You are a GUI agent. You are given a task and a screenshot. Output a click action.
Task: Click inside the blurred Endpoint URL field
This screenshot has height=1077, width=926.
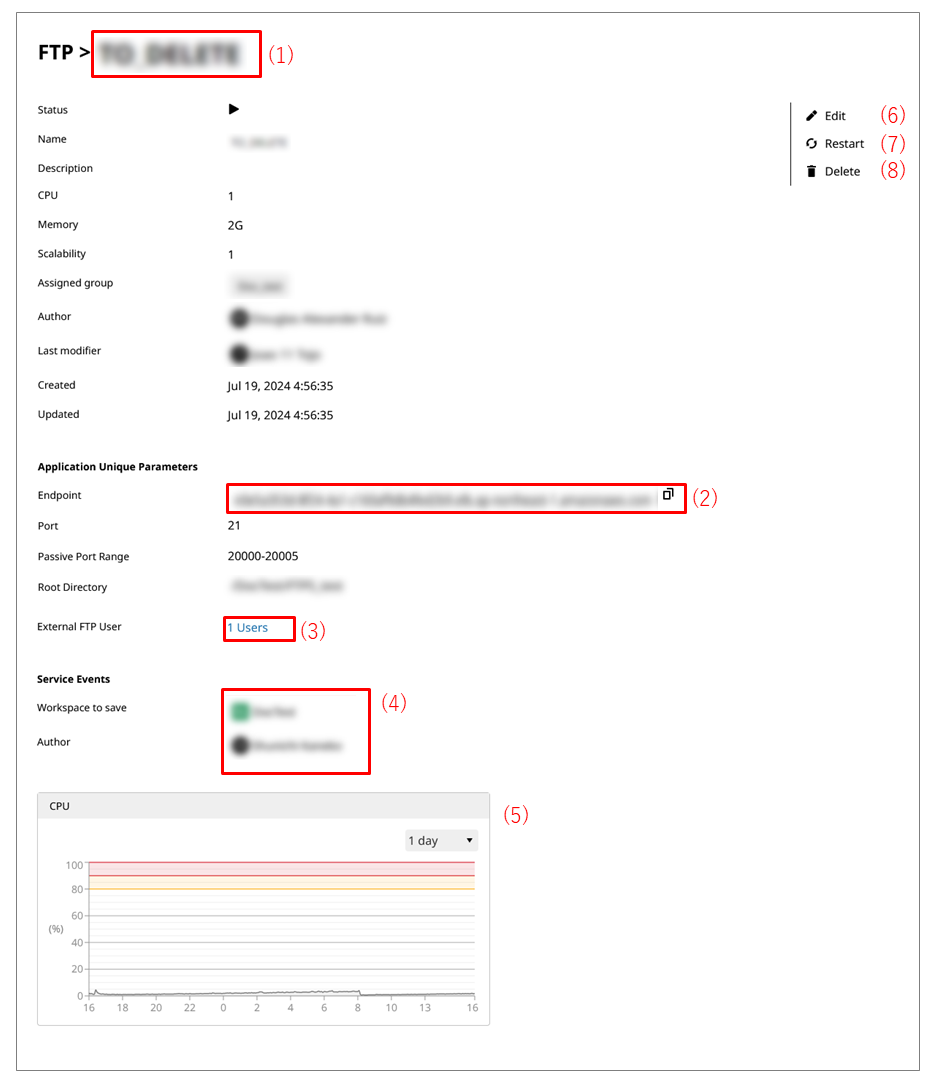[x=440, y=498]
